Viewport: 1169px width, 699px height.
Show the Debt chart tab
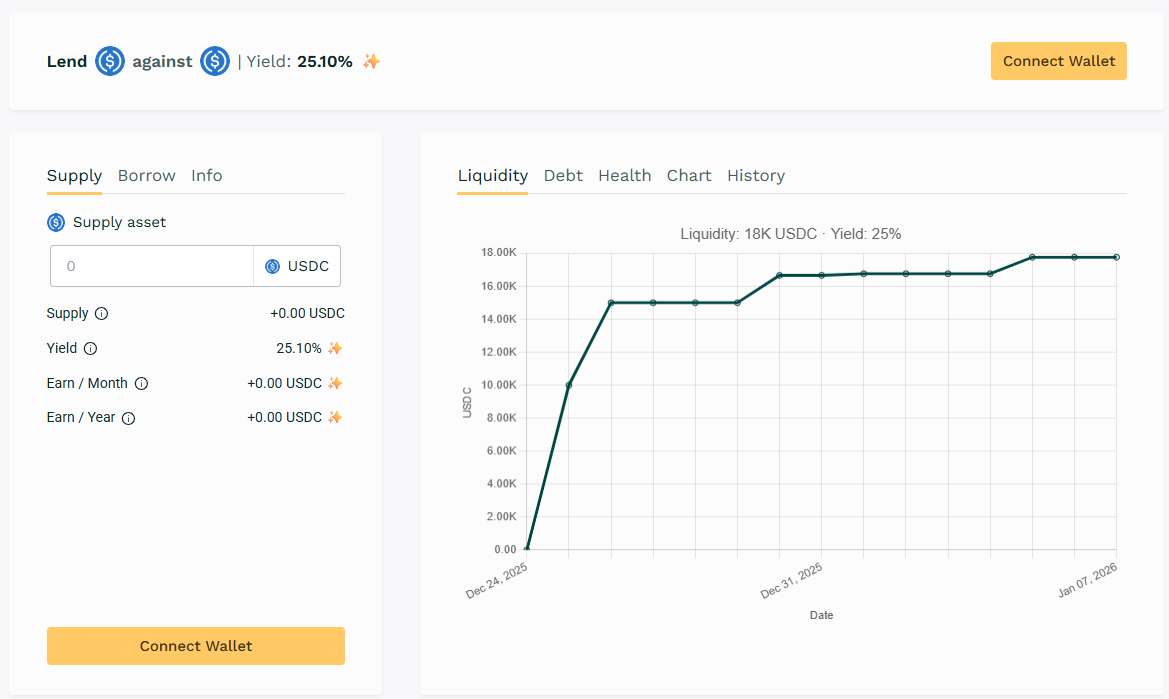(563, 176)
